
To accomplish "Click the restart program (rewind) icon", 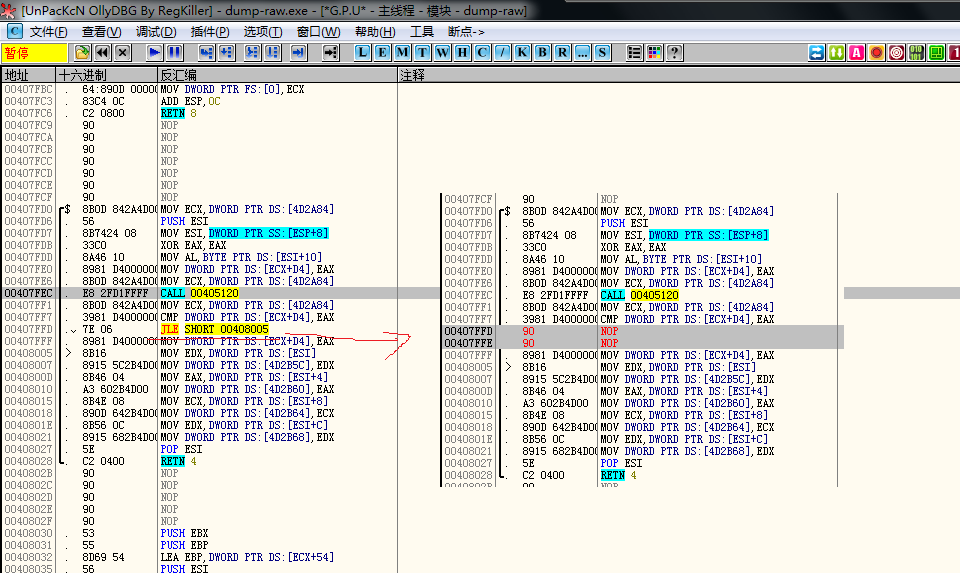I will tap(102, 53).
